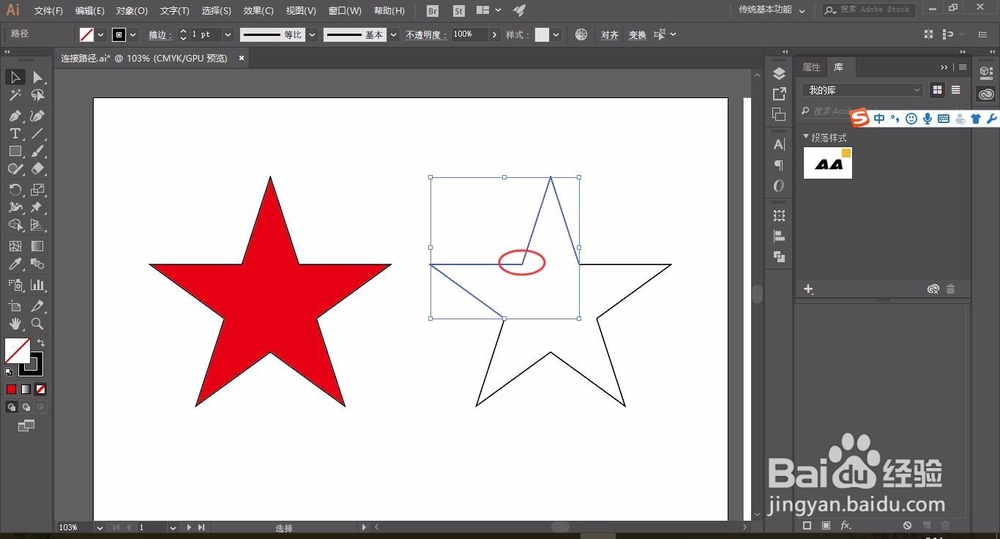Select the Magic Wand tool
The height and width of the screenshot is (539, 1000).
pyautogui.click(x=15, y=96)
